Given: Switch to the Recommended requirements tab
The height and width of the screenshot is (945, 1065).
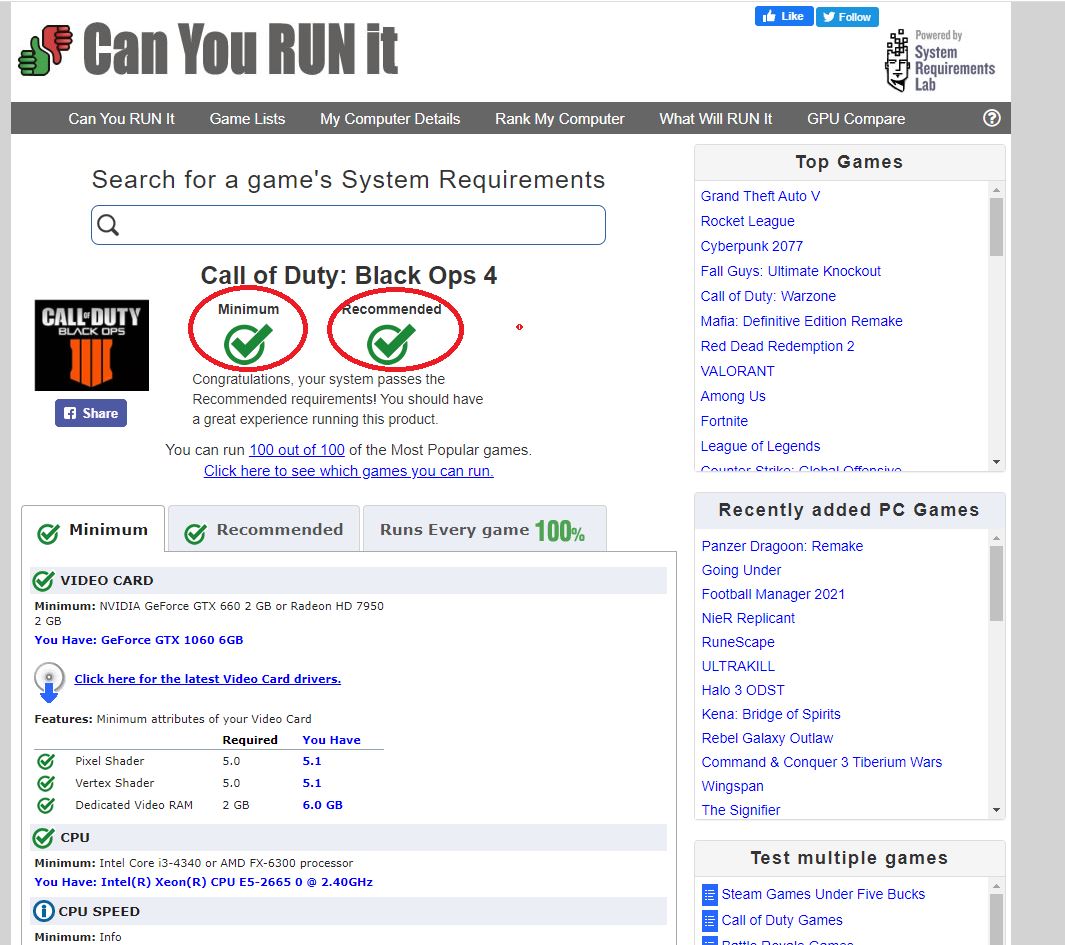Looking at the screenshot, I should (x=264, y=530).
